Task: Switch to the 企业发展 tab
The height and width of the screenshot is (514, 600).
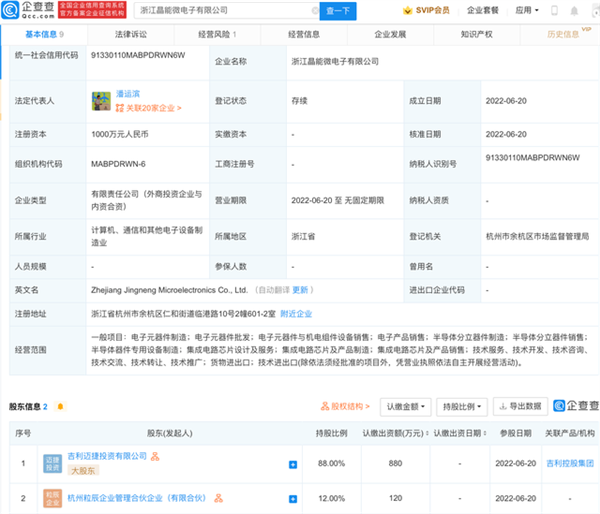Action: pyautogui.click(x=390, y=34)
